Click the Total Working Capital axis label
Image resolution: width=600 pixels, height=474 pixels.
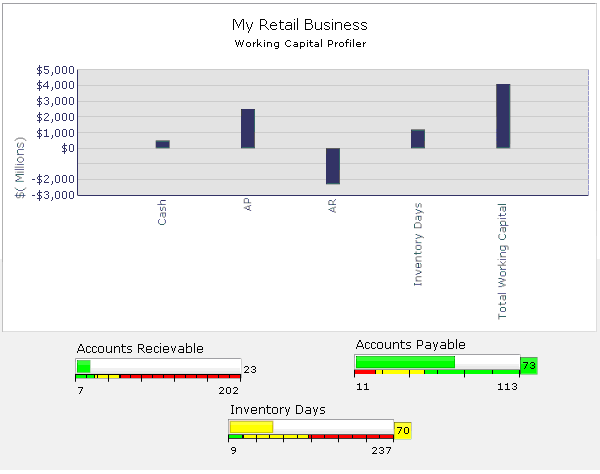[x=503, y=261]
